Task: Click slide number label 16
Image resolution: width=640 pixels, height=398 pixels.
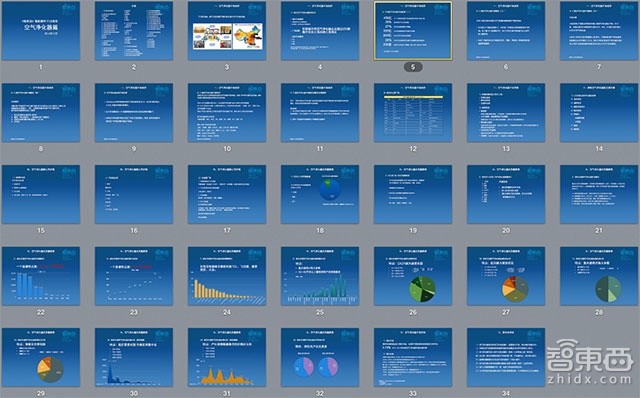Action: [134, 230]
